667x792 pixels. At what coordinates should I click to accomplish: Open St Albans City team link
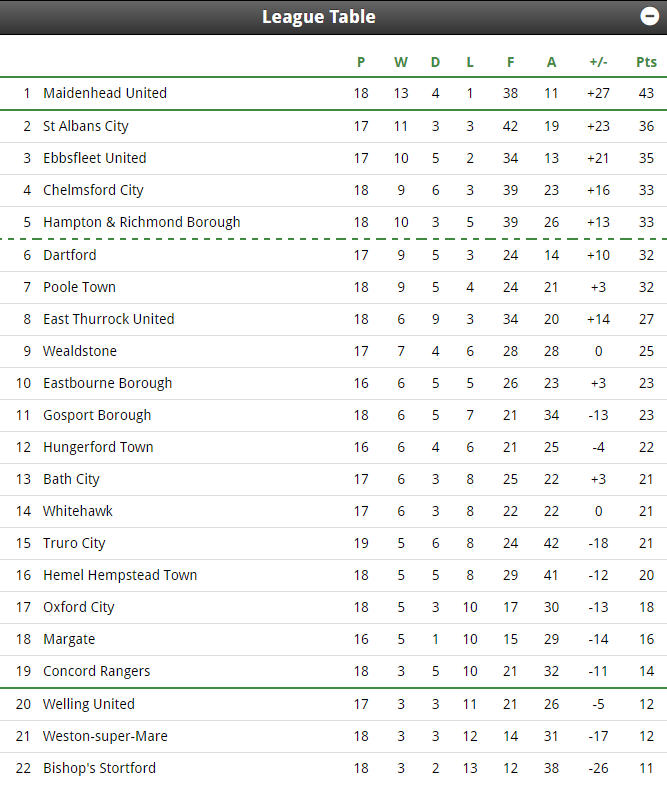point(86,126)
